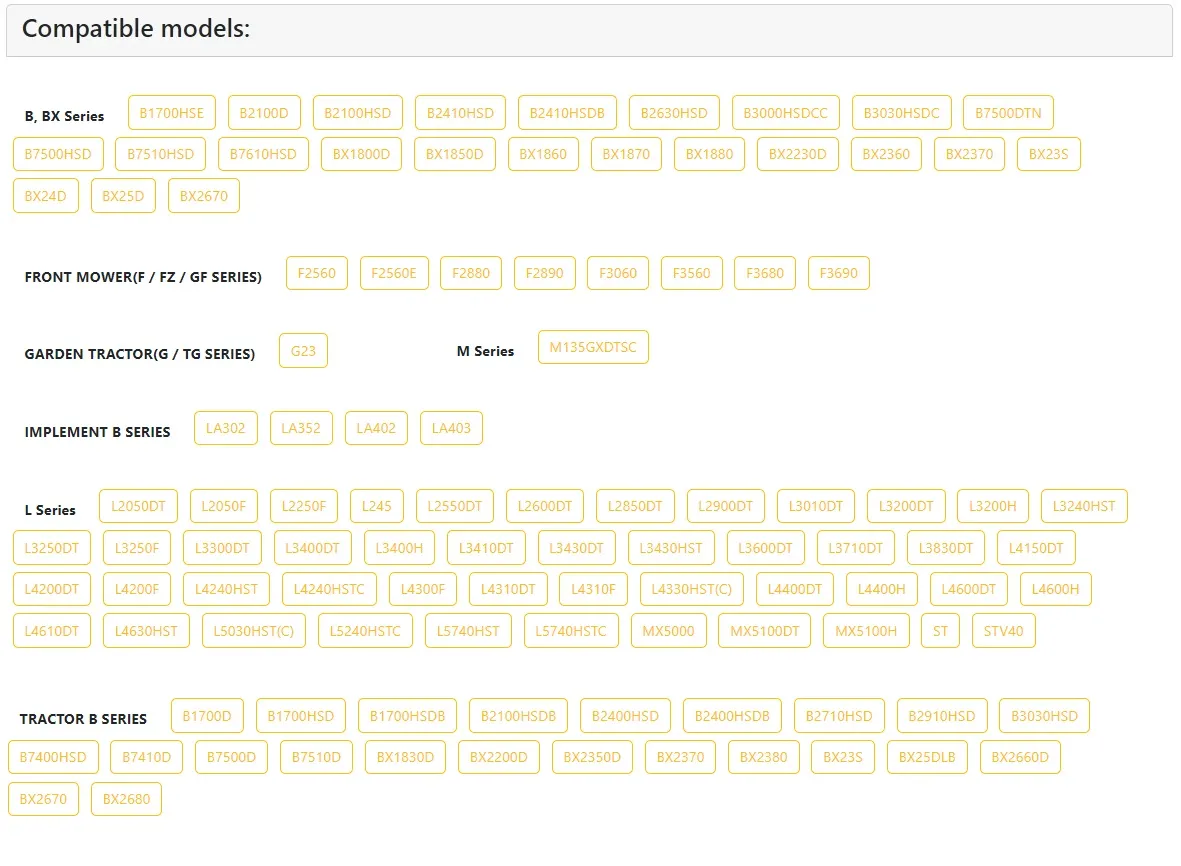Viewport: 1181px width, 866px height.
Task: Open the L2600DT model
Action: [545, 506]
